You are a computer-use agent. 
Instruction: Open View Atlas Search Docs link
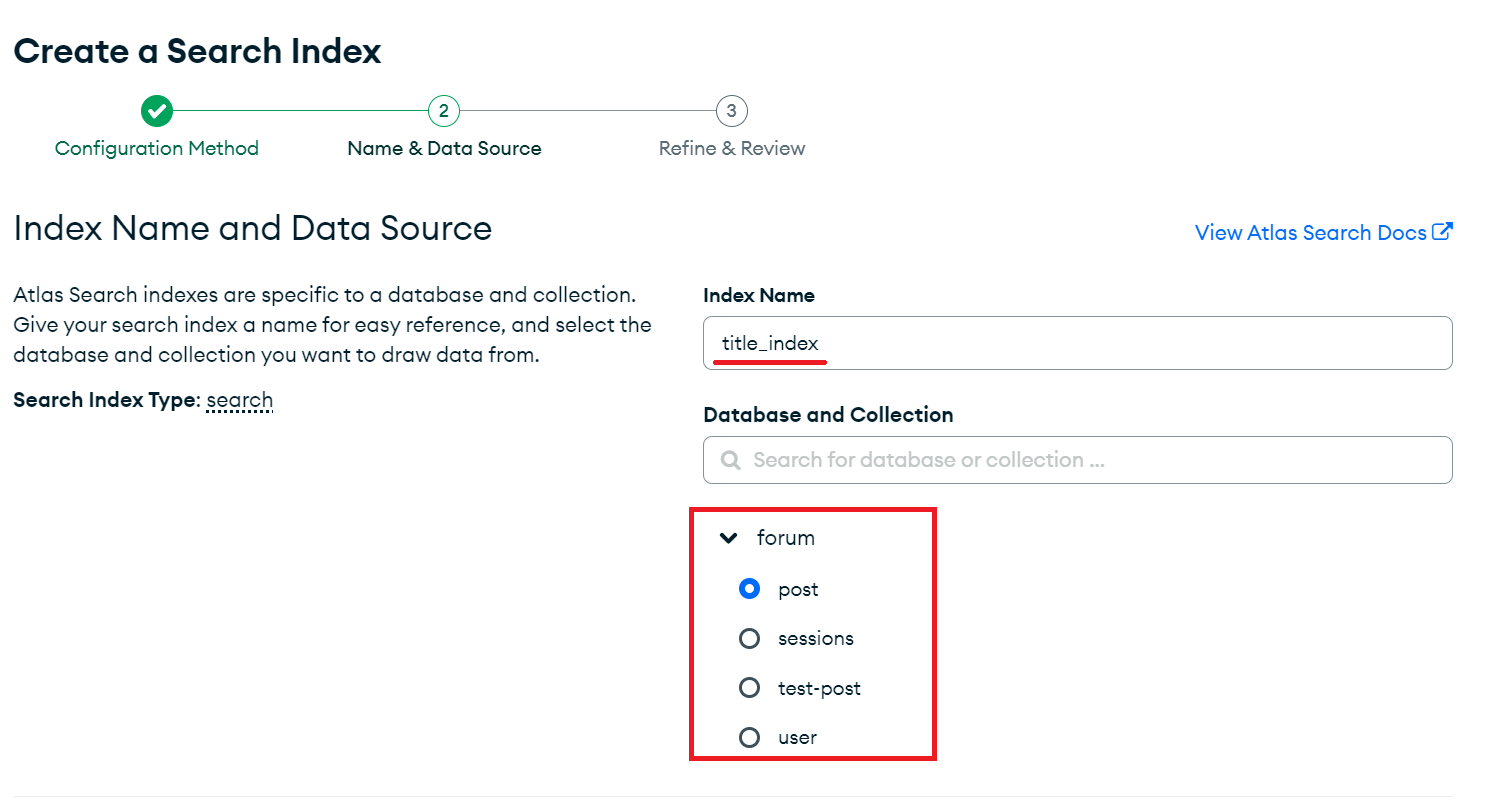pyautogui.click(x=1310, y=233)
